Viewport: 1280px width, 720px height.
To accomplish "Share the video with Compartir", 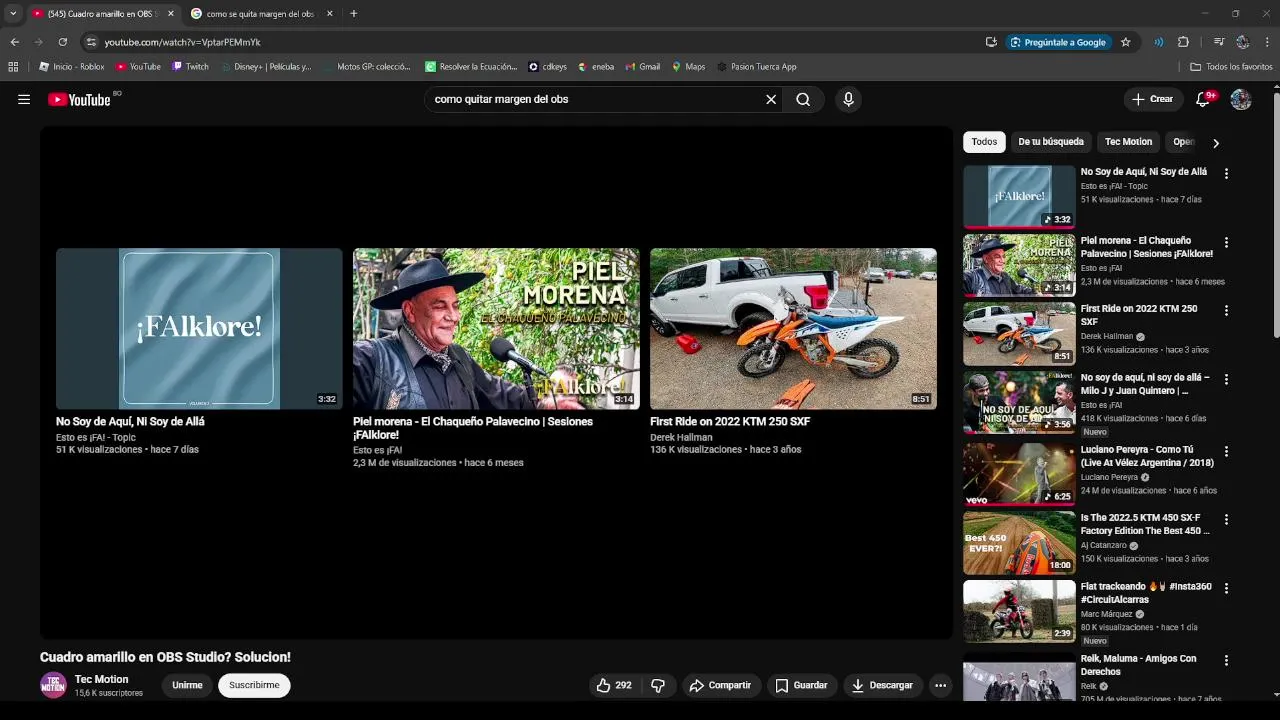I will click(721, 685).
